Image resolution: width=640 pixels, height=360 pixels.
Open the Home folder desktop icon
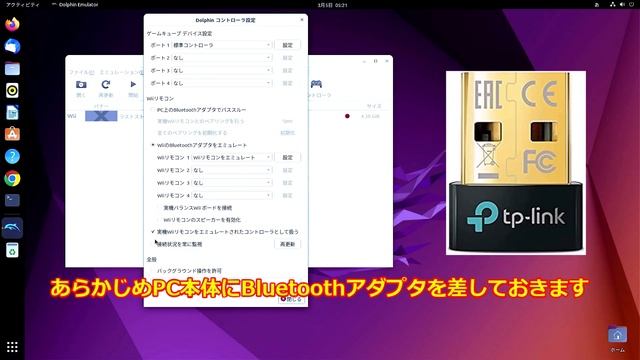coord(618,339)
